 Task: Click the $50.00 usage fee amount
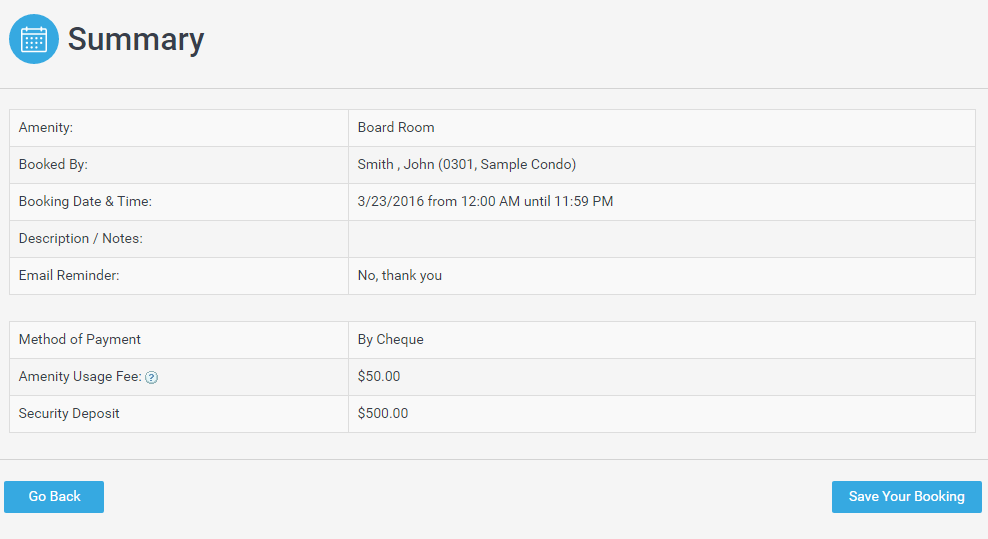tap(379, 377)
